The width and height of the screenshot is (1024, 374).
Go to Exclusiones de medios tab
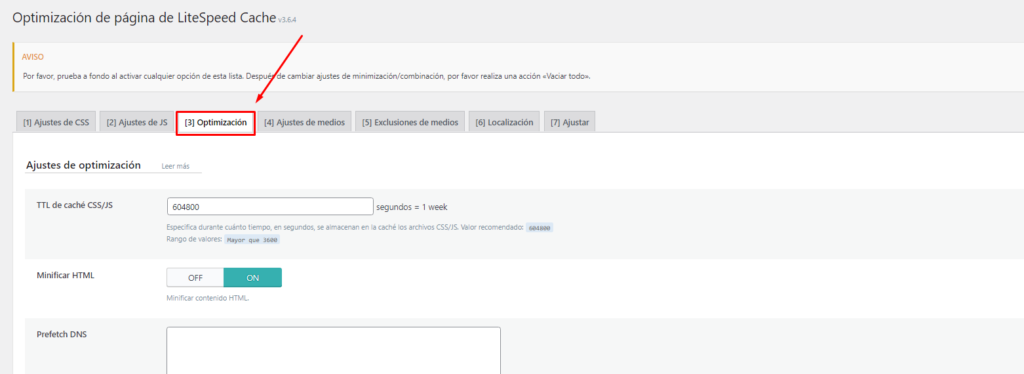click(410, 122)
